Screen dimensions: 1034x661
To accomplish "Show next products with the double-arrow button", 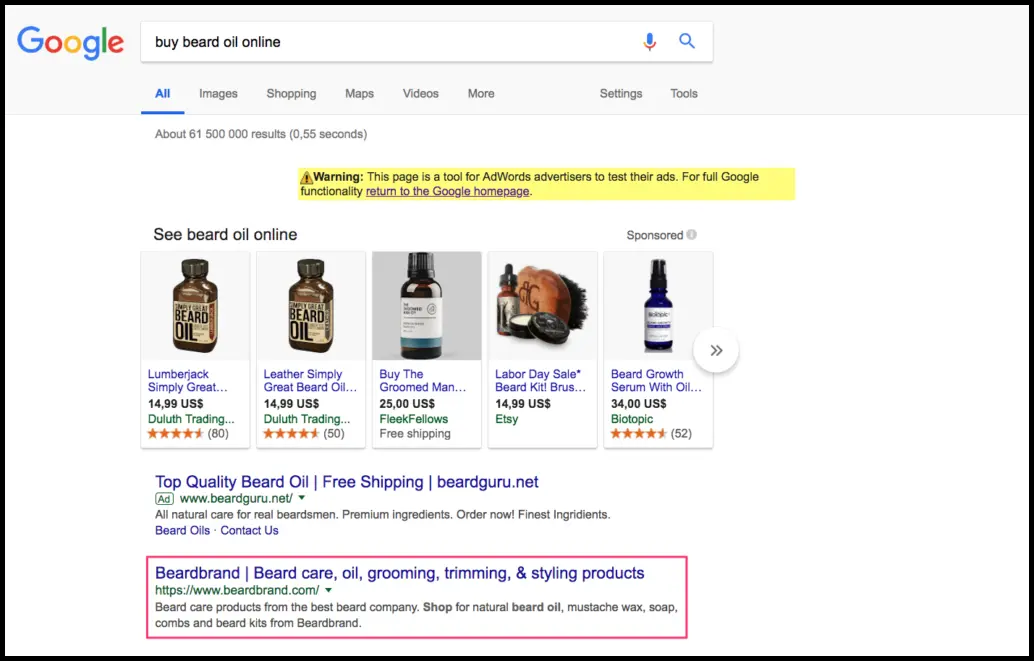I will (716, 350).
